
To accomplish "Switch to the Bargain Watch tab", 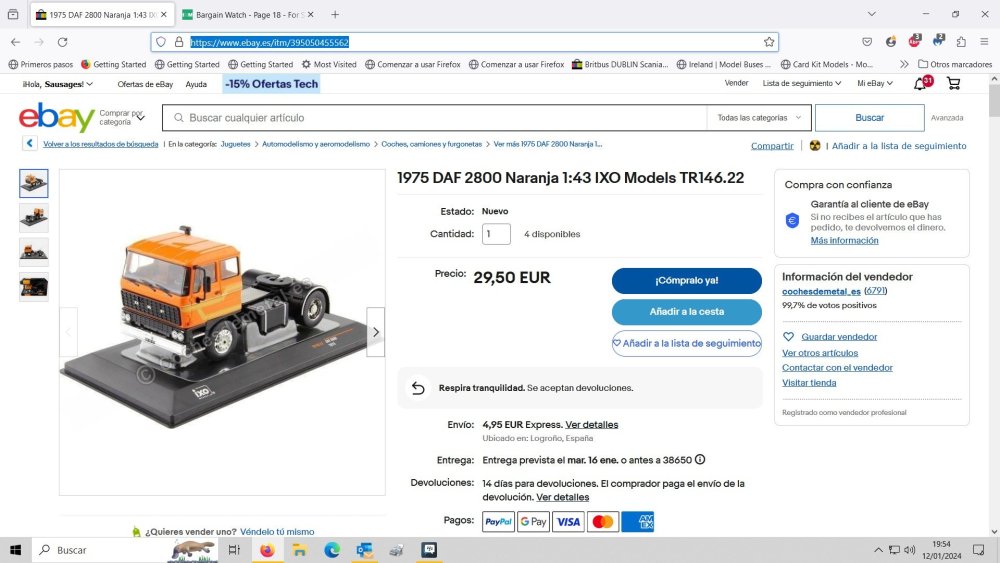I will pos(249,14).
